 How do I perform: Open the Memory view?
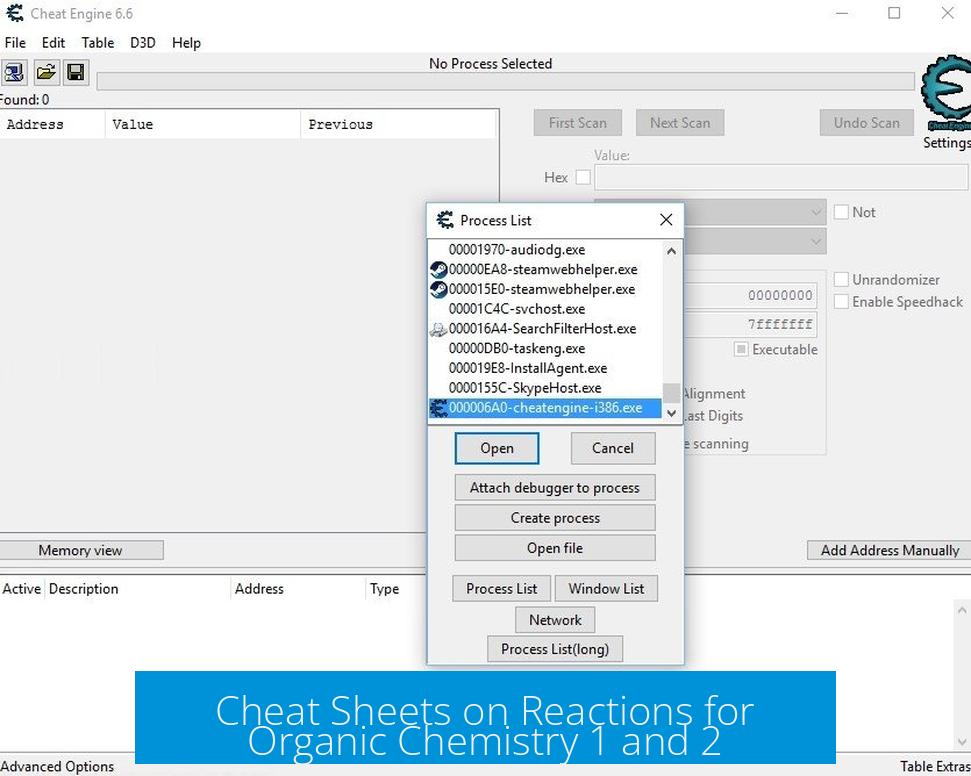pyautogui.click(x=81, y=550)
